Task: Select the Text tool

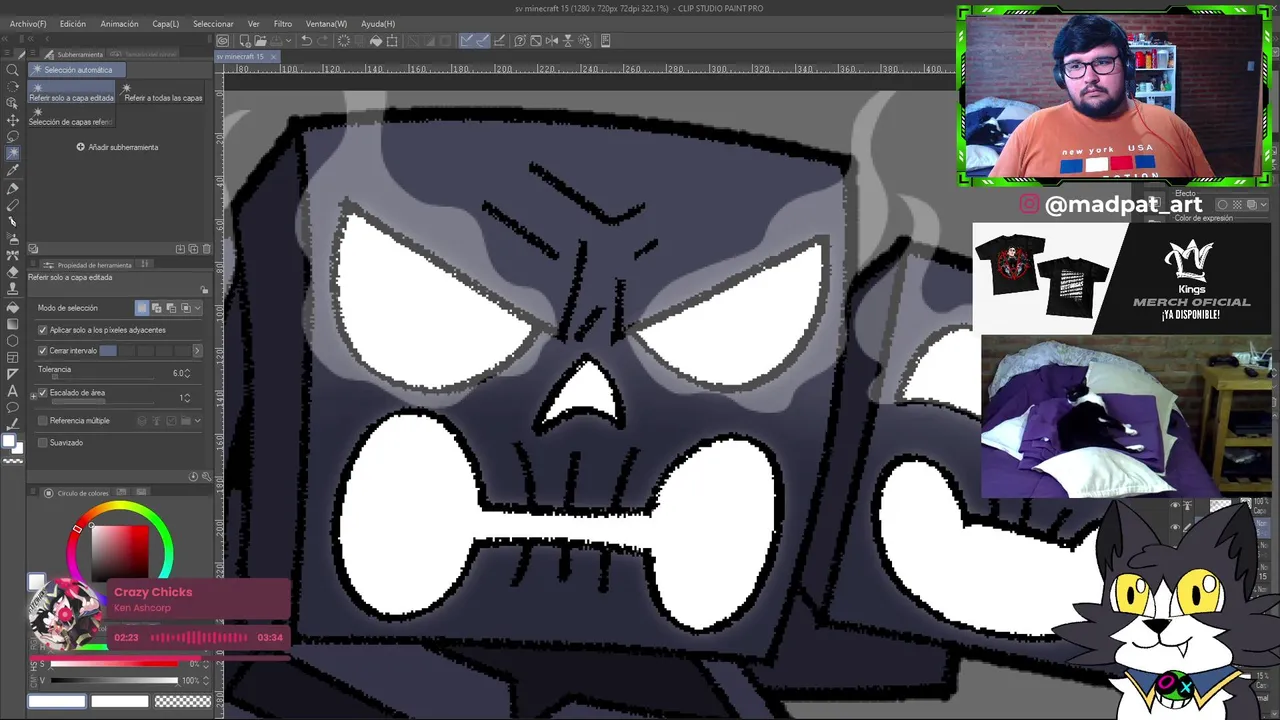Action: click(x=13, y=391)
